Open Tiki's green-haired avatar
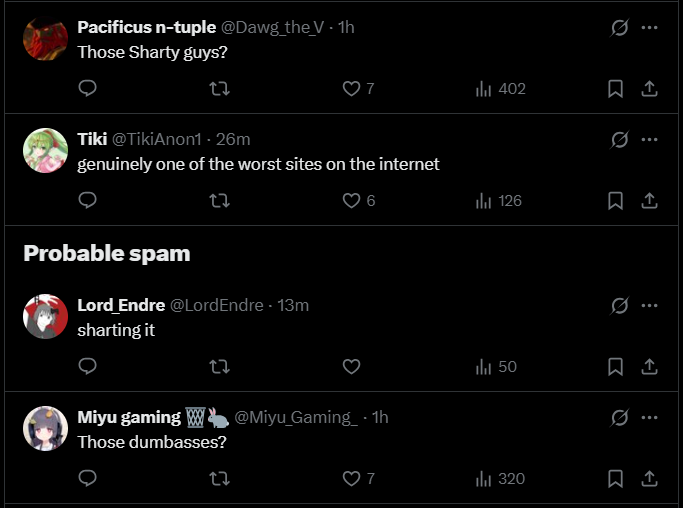Screen dimensions: 683x508 [x=45, y=150]
